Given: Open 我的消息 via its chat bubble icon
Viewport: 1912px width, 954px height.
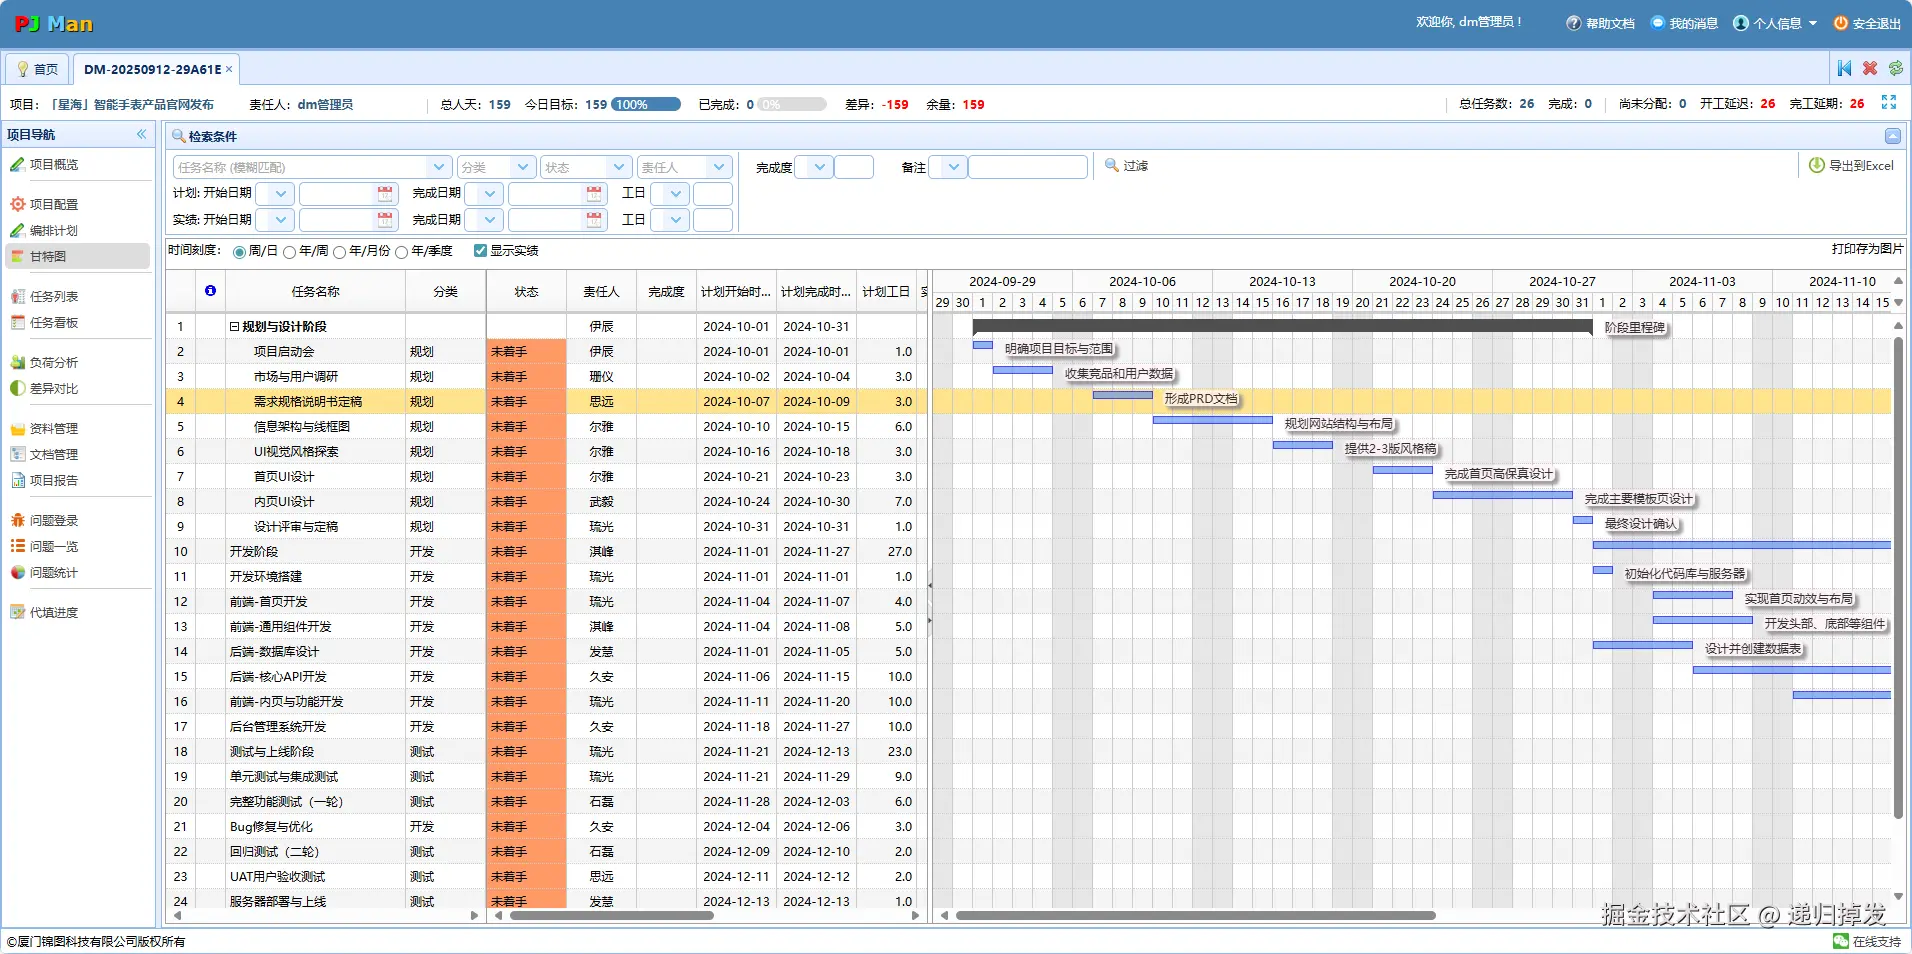Looking at the screenshot, I should (1658, 23).
